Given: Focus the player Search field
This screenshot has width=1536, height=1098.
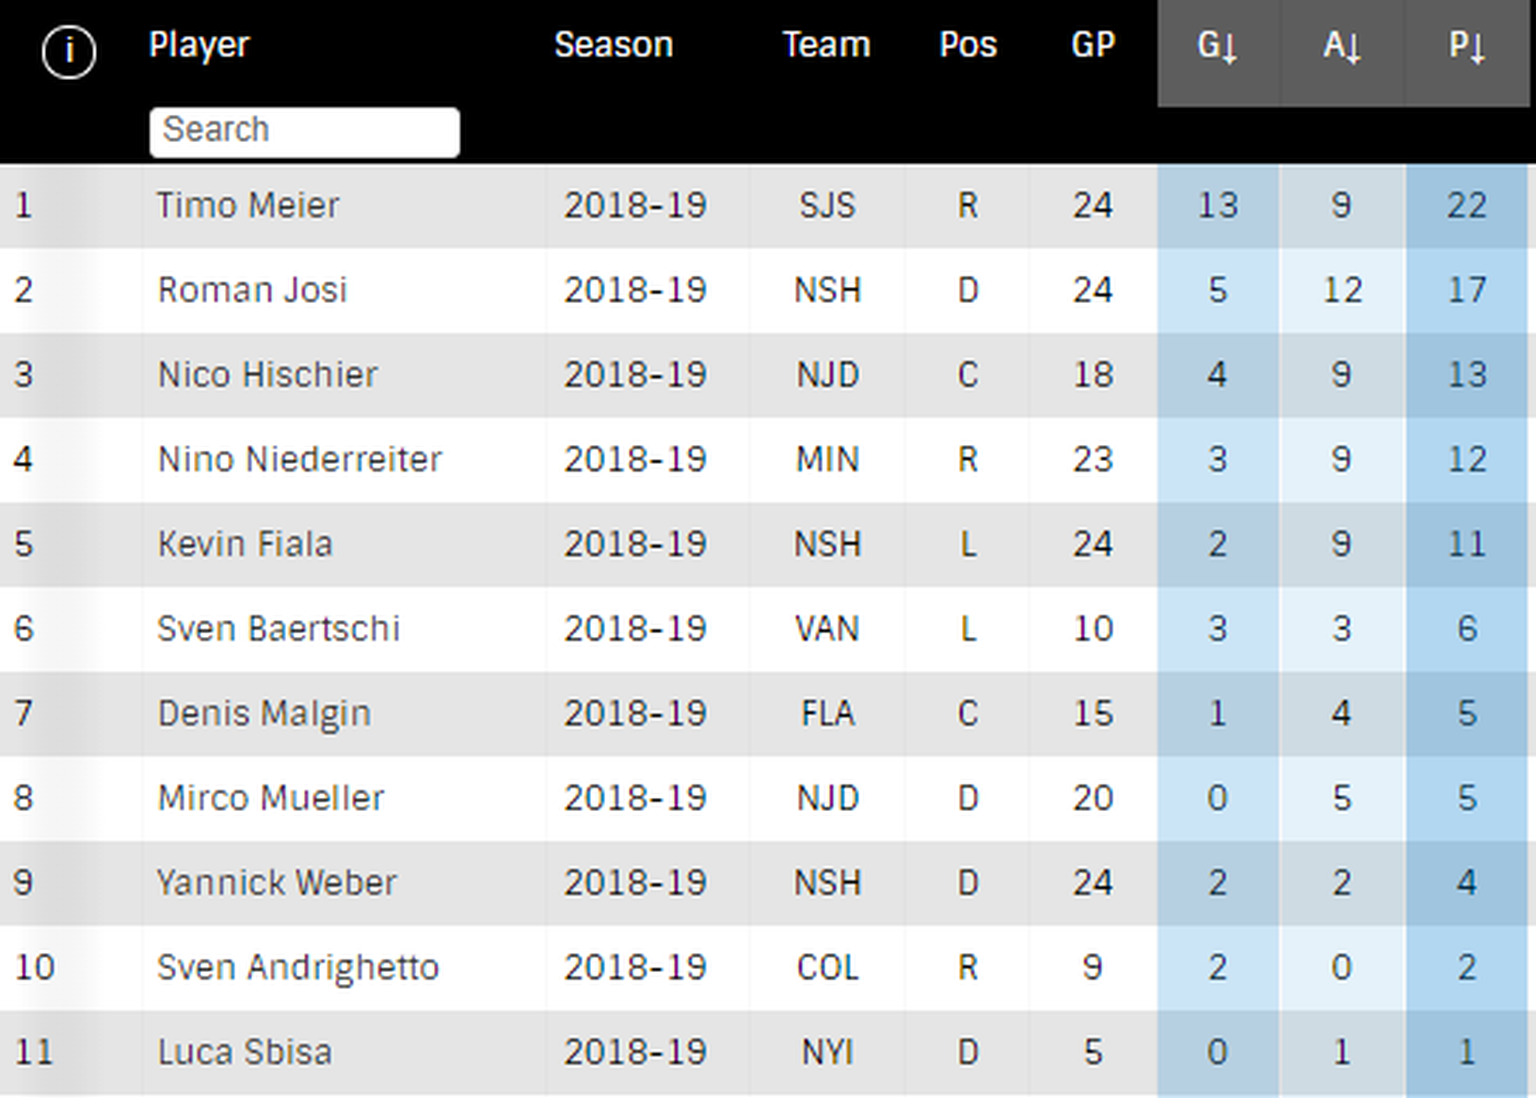Looking at the screenshot, I should (x=304, y=131).
